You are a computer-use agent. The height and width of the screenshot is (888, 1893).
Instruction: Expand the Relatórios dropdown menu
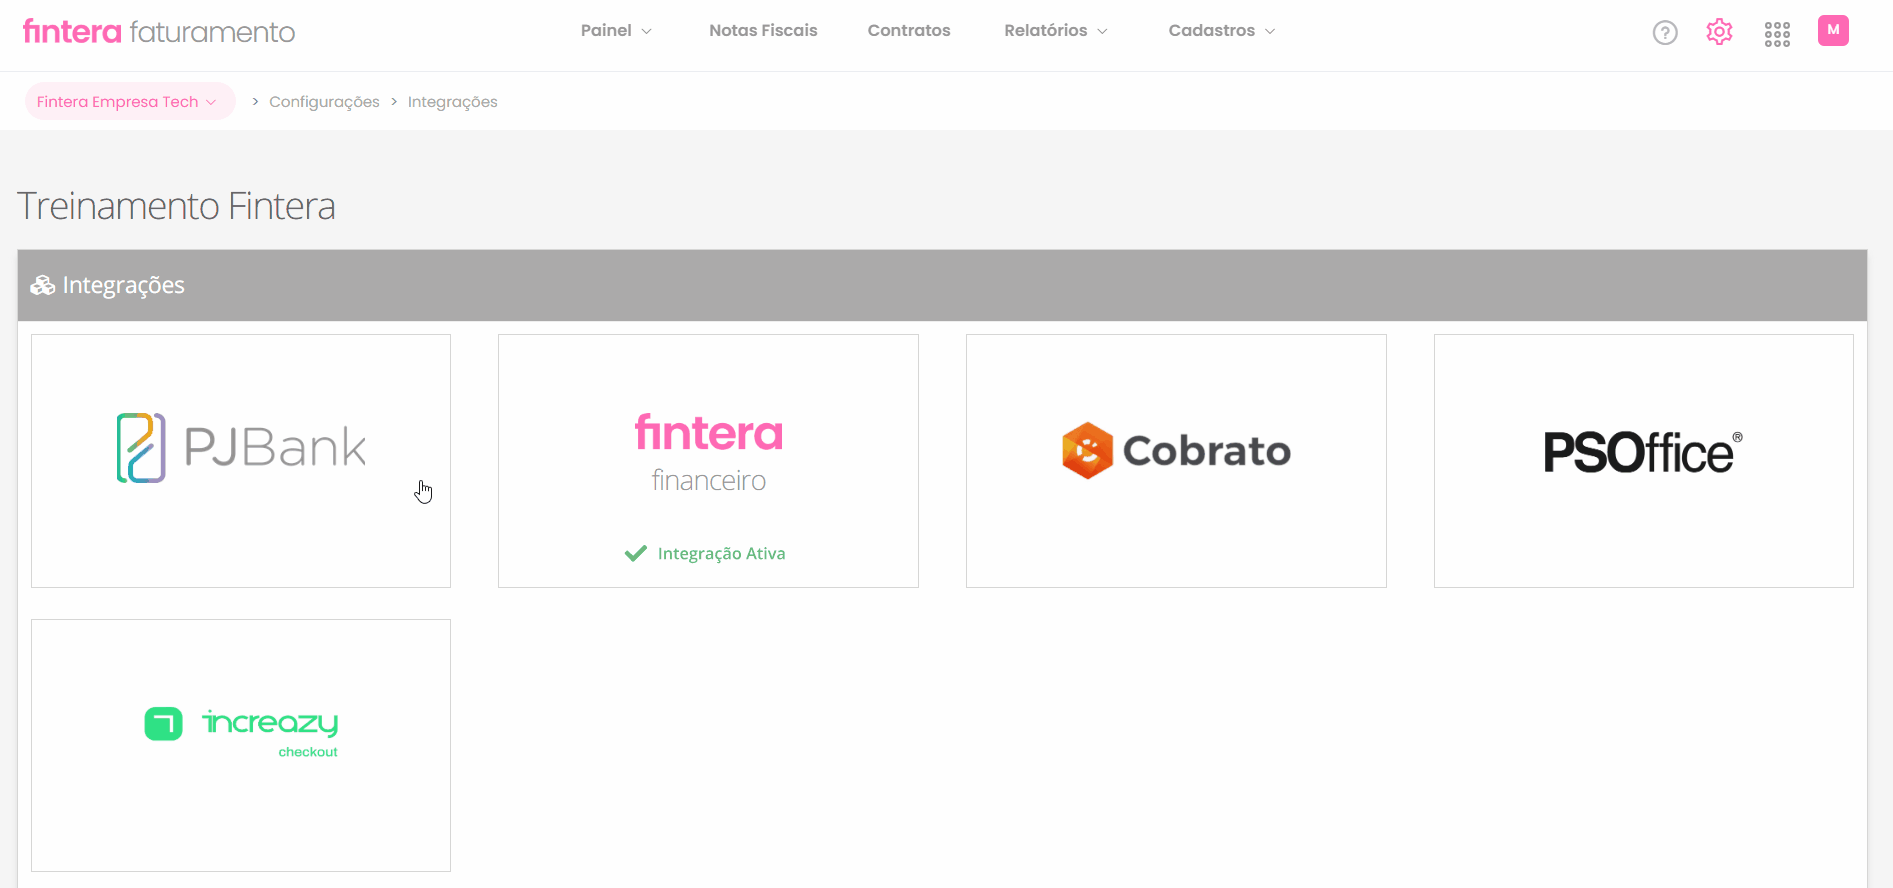point(1056,30)
